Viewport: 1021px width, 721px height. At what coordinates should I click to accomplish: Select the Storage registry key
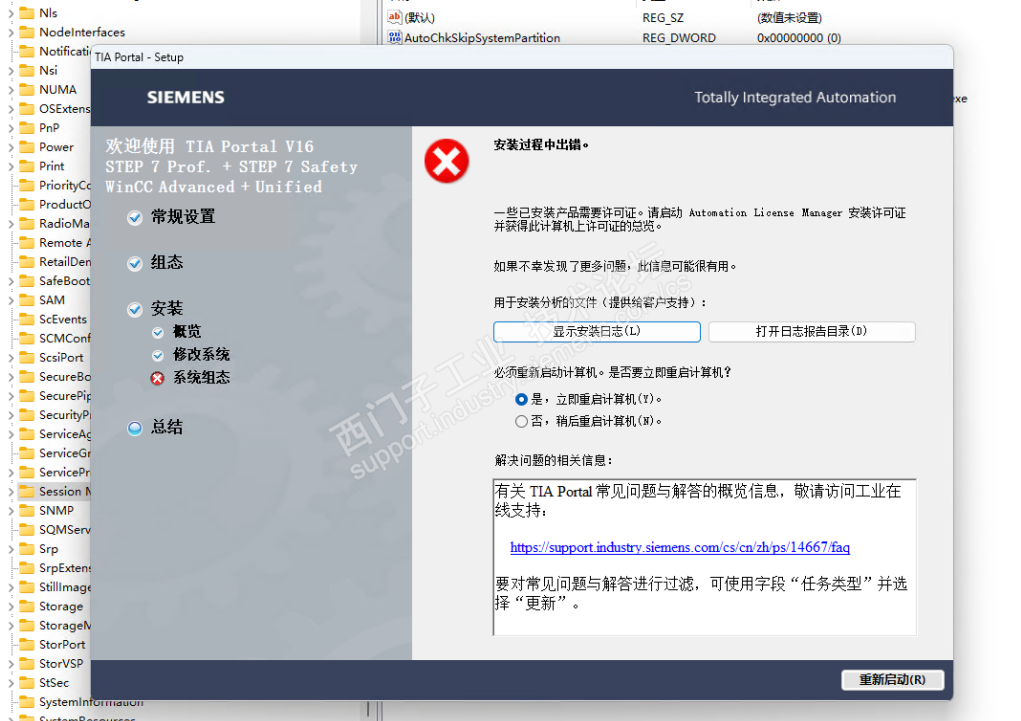click(61, 606)
